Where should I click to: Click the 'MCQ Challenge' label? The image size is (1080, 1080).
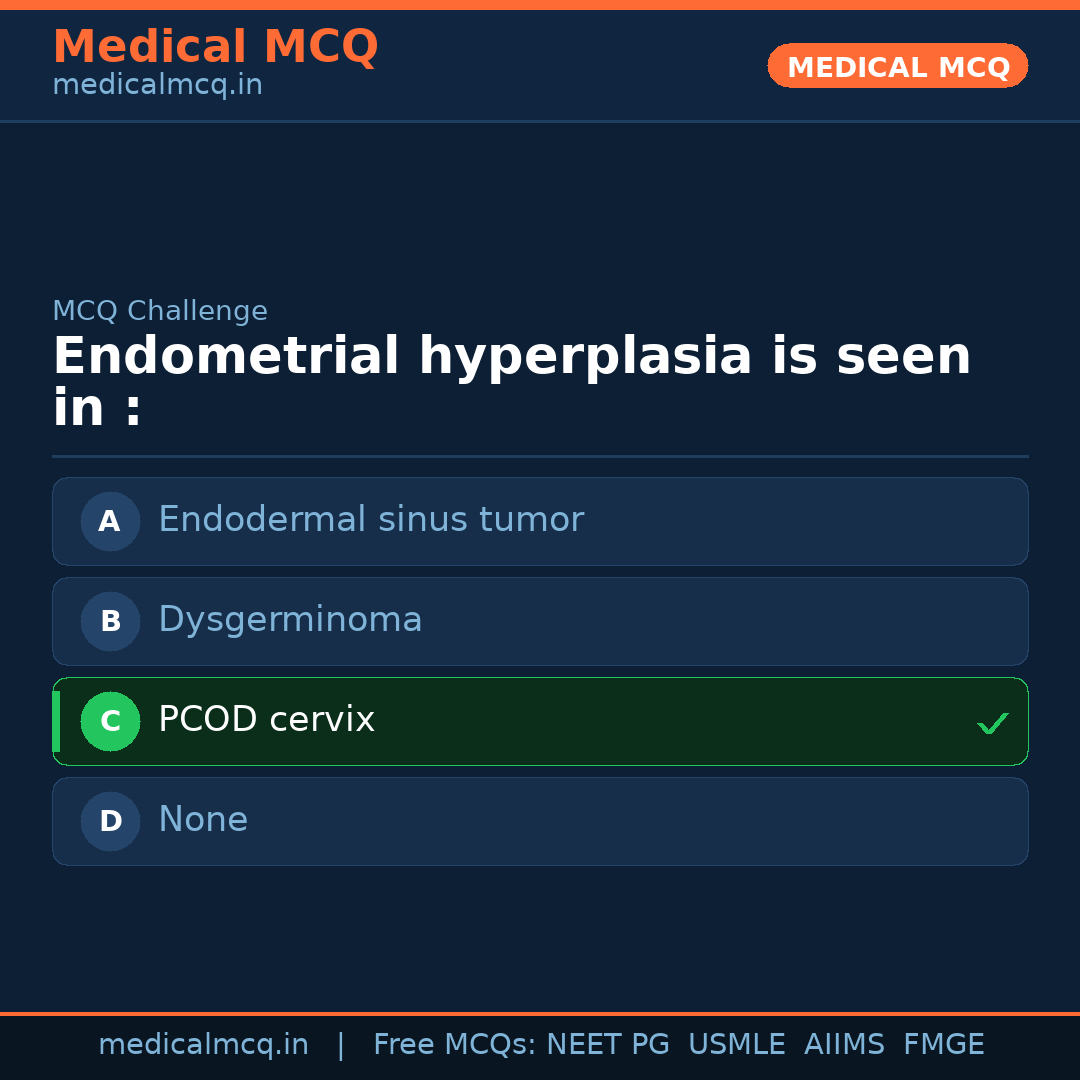pyautogui.click(x=160, y=311)
